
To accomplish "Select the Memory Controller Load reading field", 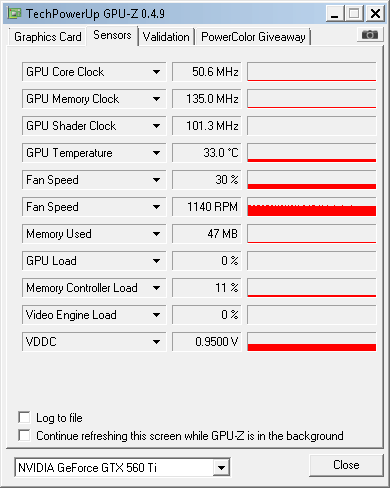I will pos(207,288).
